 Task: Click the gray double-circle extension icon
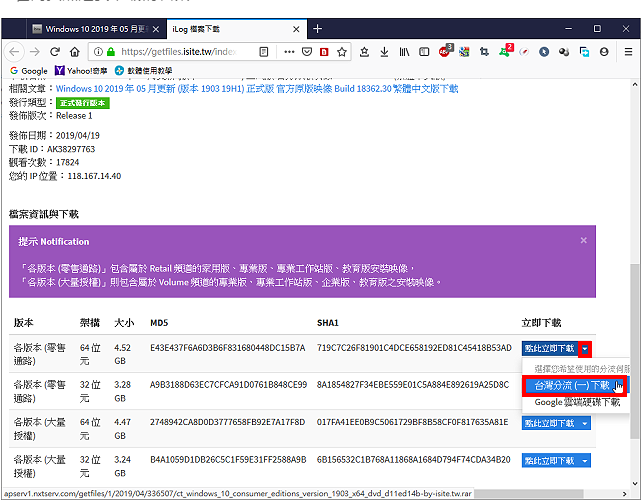(x=564, y=52)
